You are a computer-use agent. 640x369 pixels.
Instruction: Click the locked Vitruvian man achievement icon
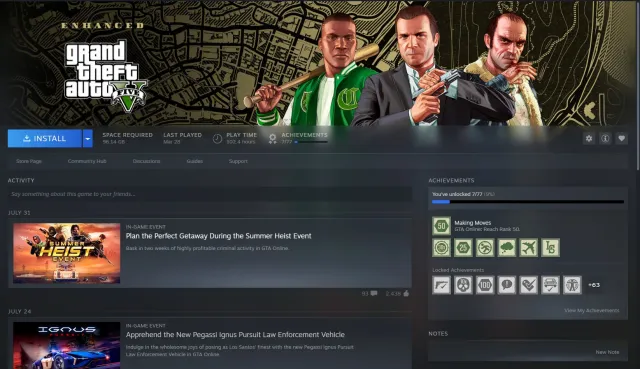572,285
